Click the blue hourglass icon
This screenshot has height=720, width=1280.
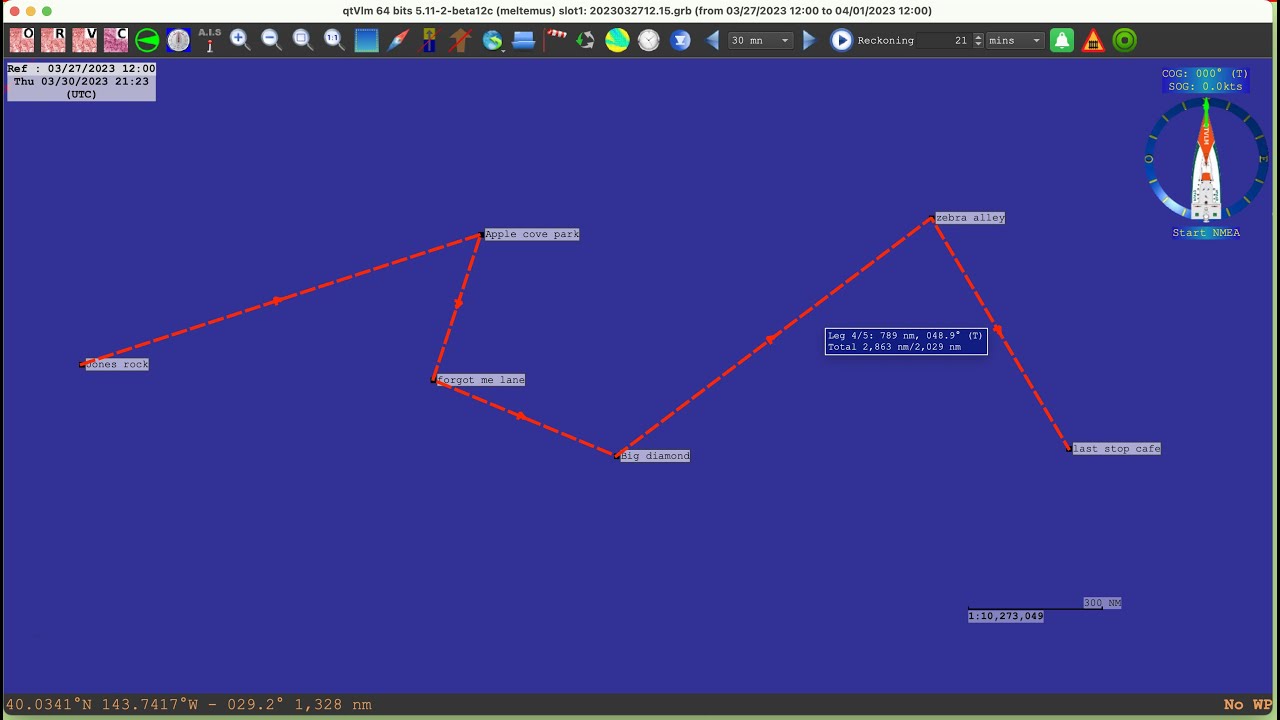tap(680, 40)
